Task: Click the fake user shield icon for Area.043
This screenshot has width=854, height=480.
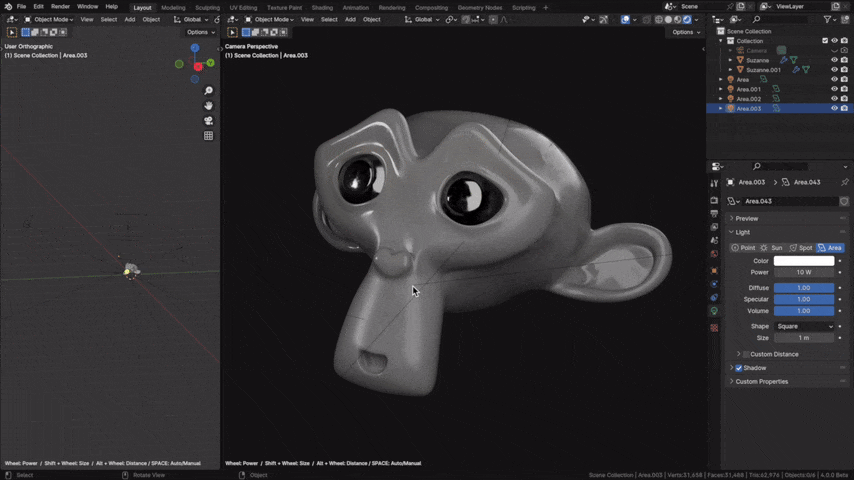Action: point(844,202)
